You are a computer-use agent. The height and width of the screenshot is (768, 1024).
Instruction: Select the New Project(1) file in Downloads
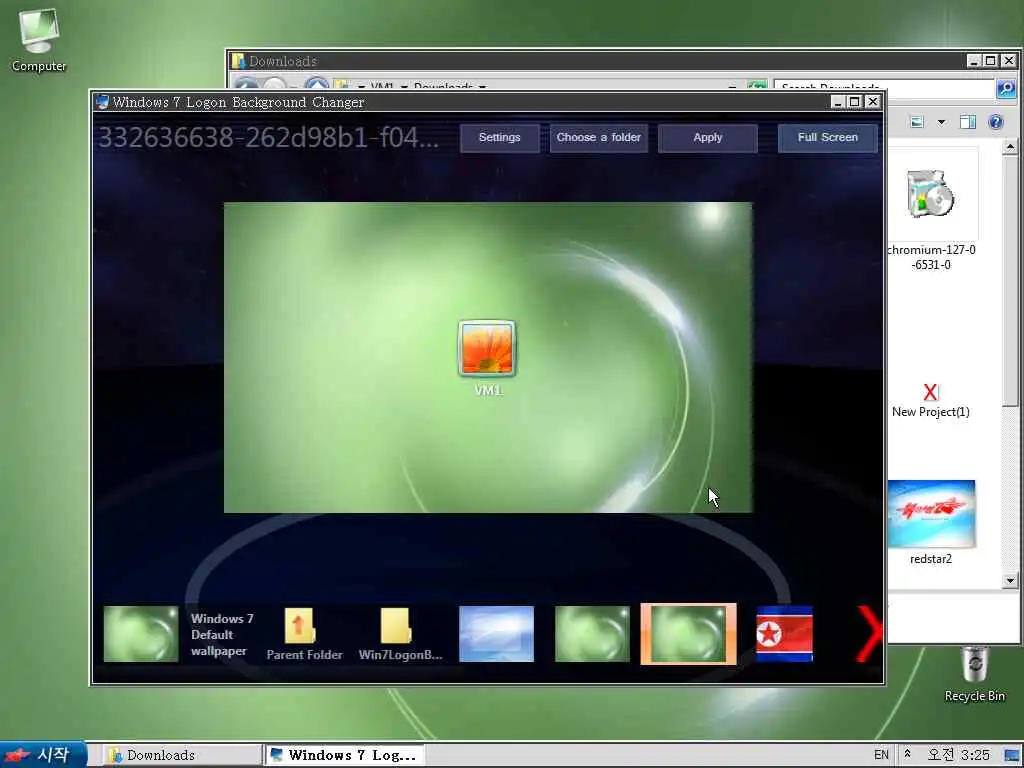pyautogui.click(x=931, y=401)
